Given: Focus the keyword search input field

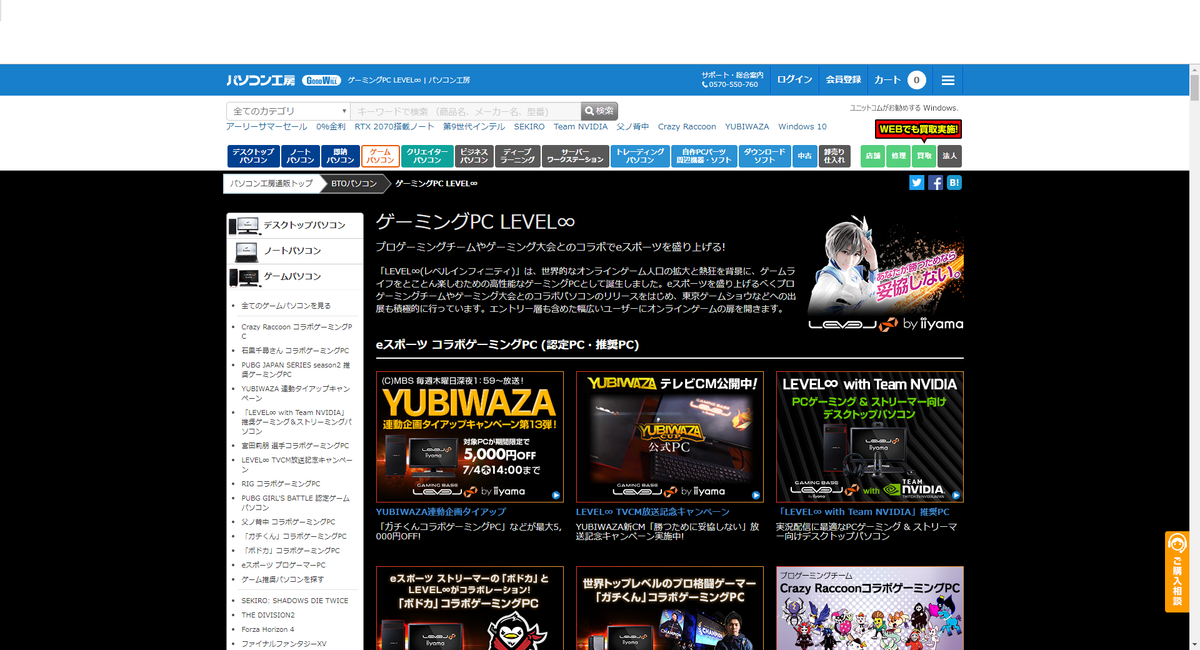Looking at the screenshot, I should coord(465,111).
